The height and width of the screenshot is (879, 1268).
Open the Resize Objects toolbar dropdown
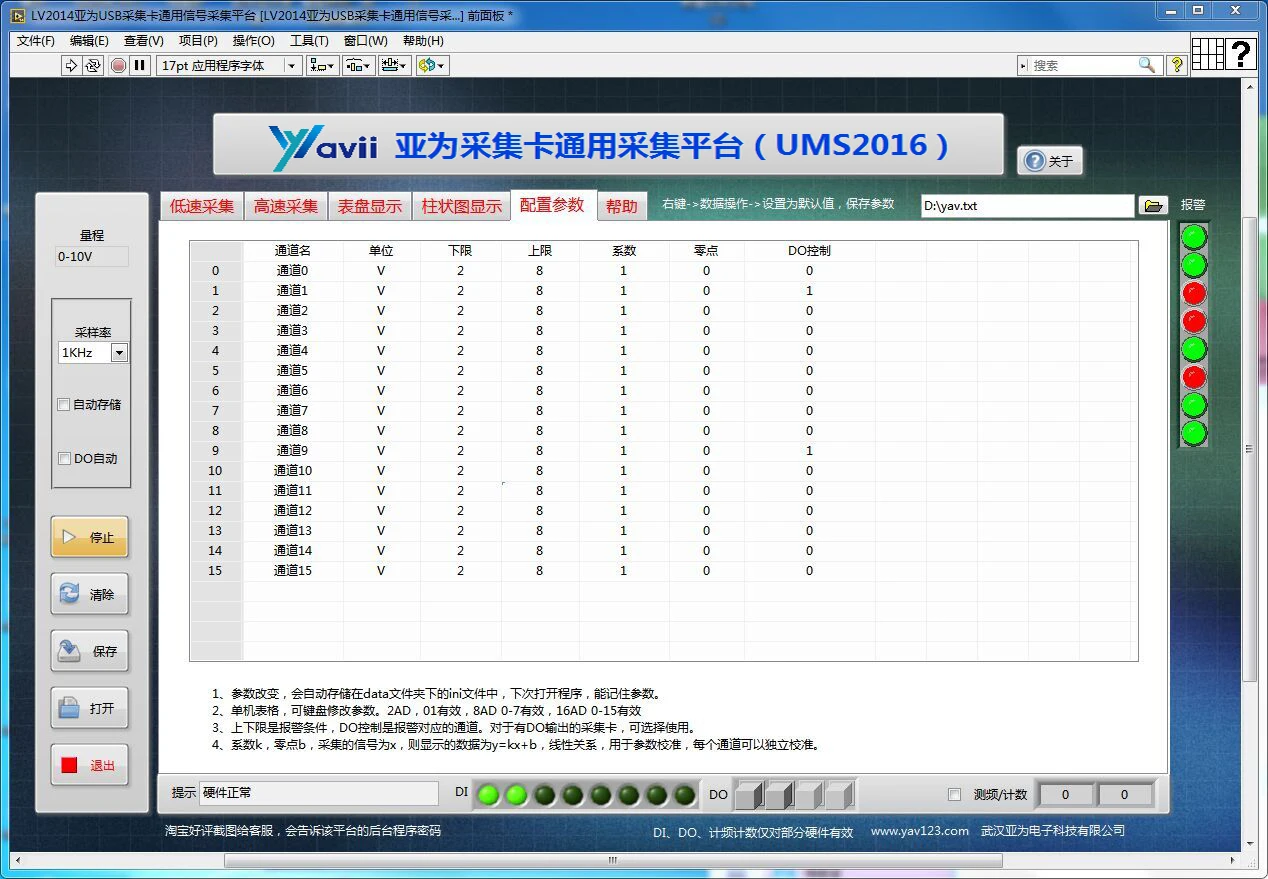click(x=394, y=65)
